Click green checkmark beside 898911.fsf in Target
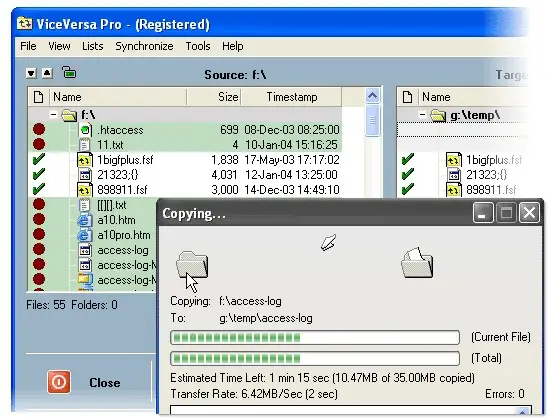This screenshot has height=420, width=550. pos(408,189)
